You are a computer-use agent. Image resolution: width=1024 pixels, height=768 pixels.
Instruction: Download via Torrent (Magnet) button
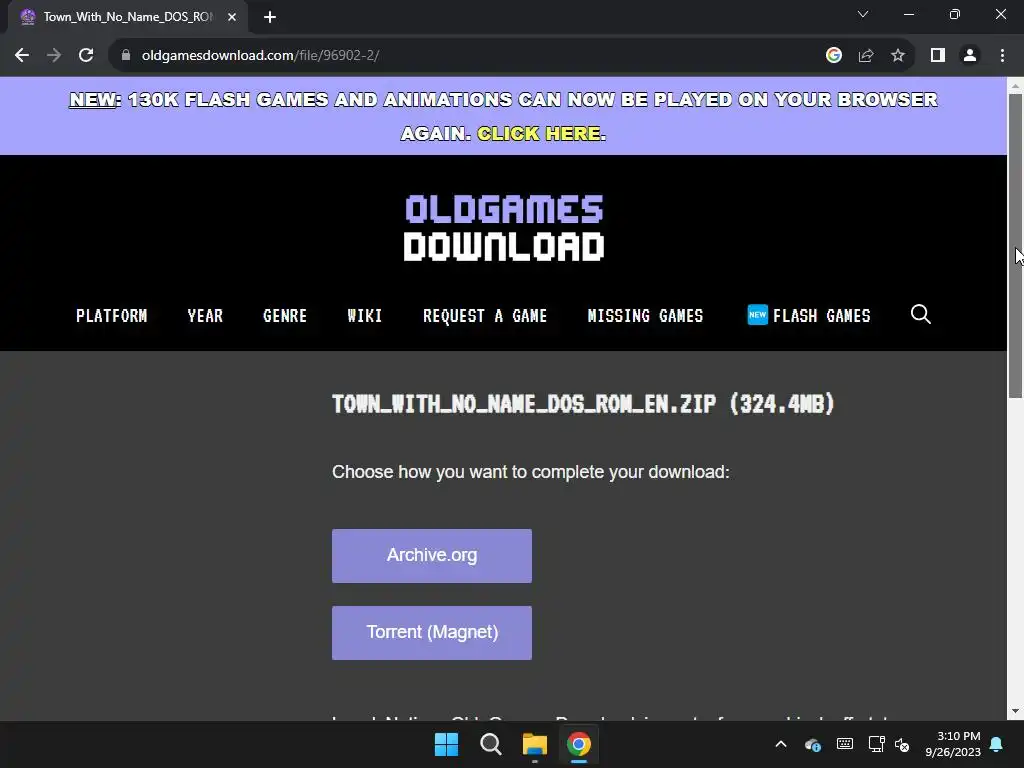(x=432, y=633)
